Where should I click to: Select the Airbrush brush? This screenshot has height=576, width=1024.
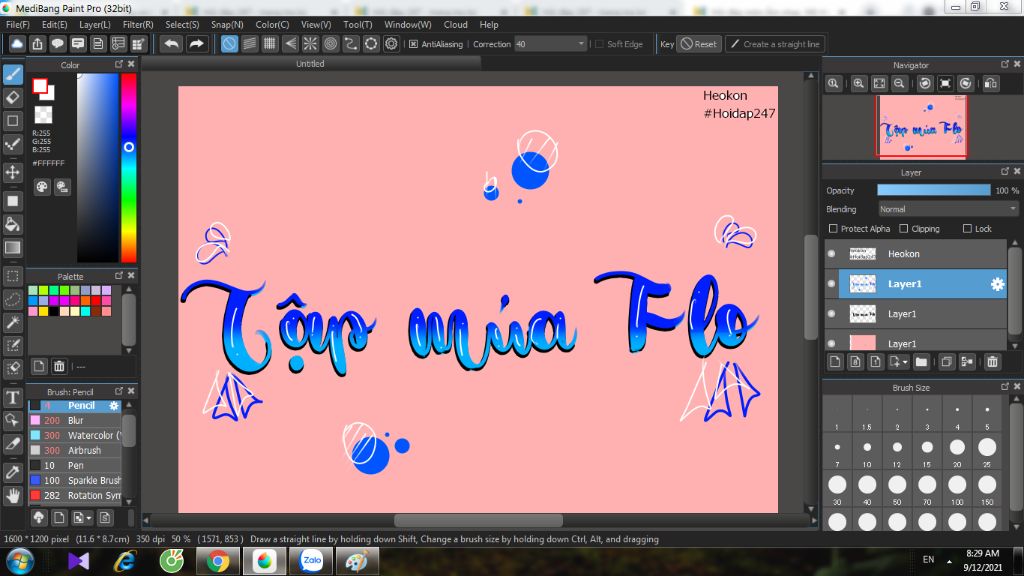point(75,451)
